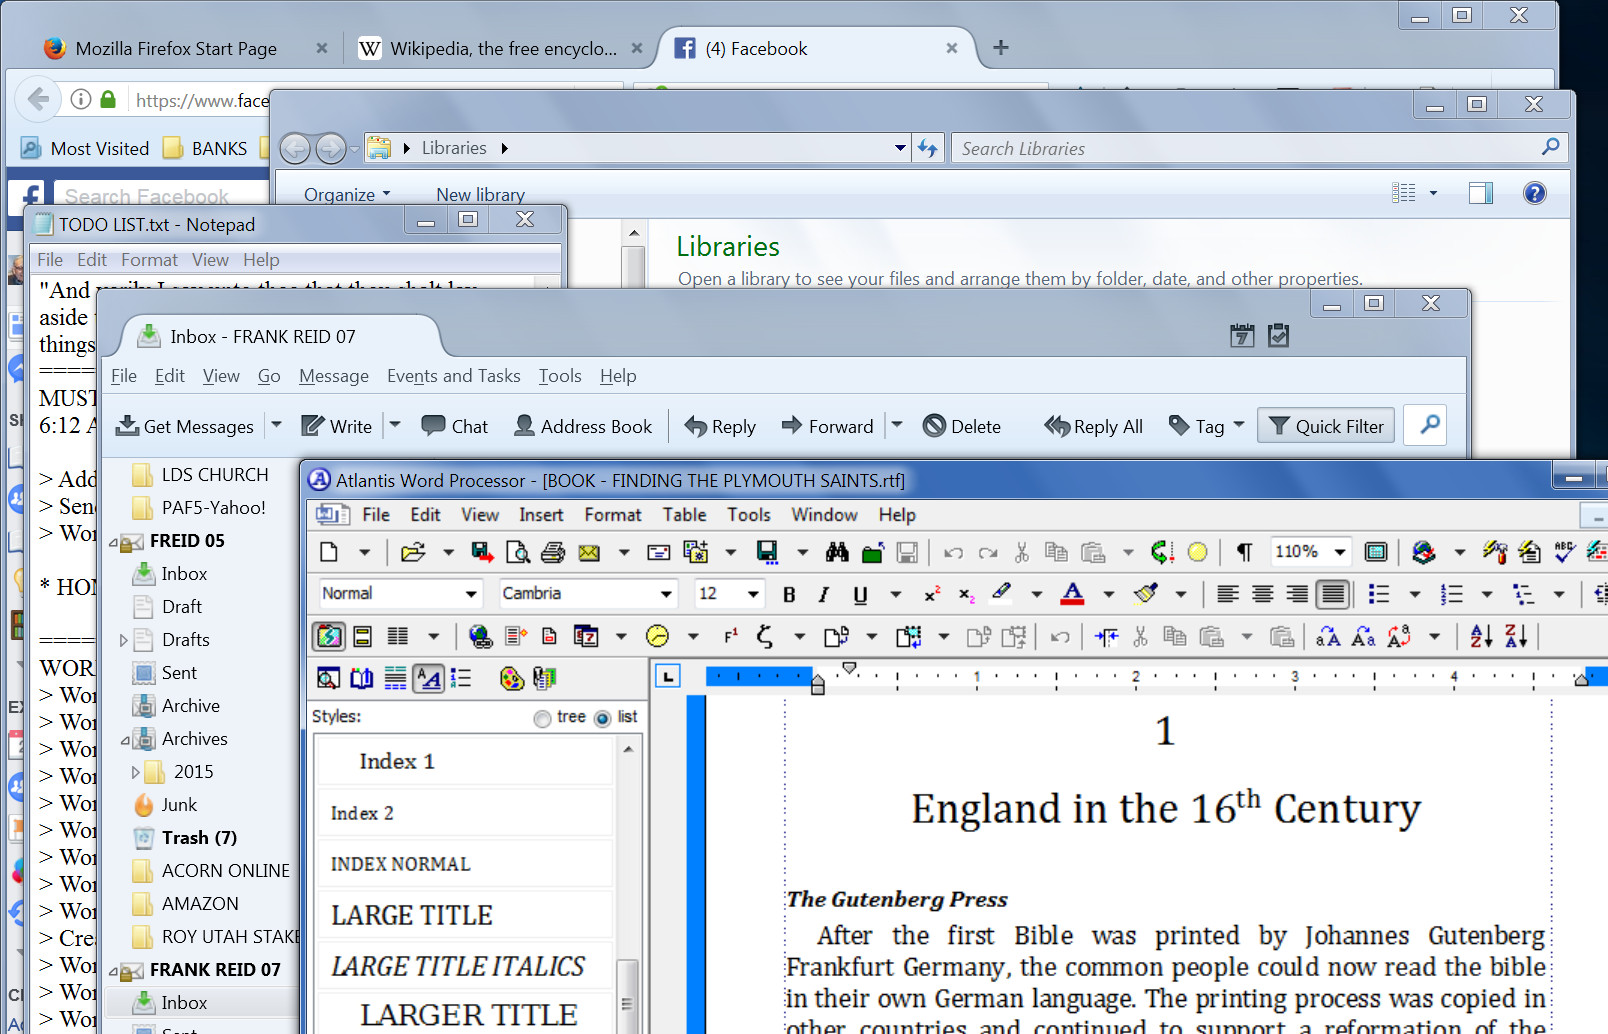Click the red font color button
The width and height of the screenshot is (1608, 1034).
point(1072,594)
